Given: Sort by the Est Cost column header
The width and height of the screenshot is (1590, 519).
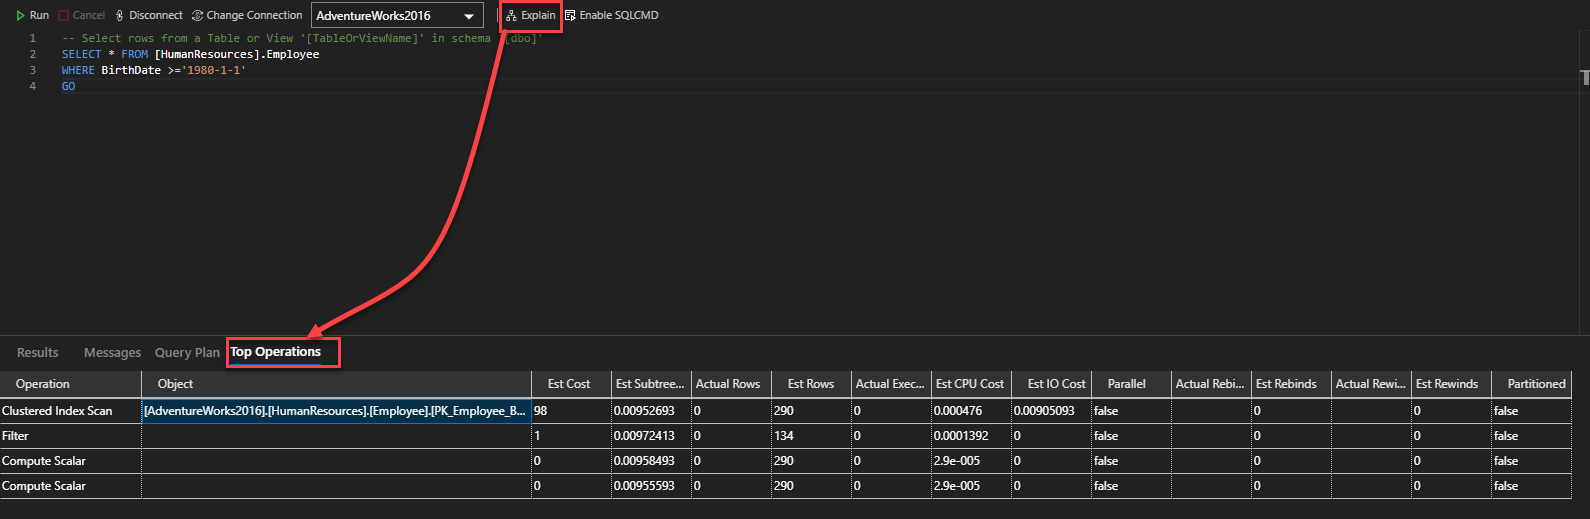Looking at the screenshot, I should [568, 384].
